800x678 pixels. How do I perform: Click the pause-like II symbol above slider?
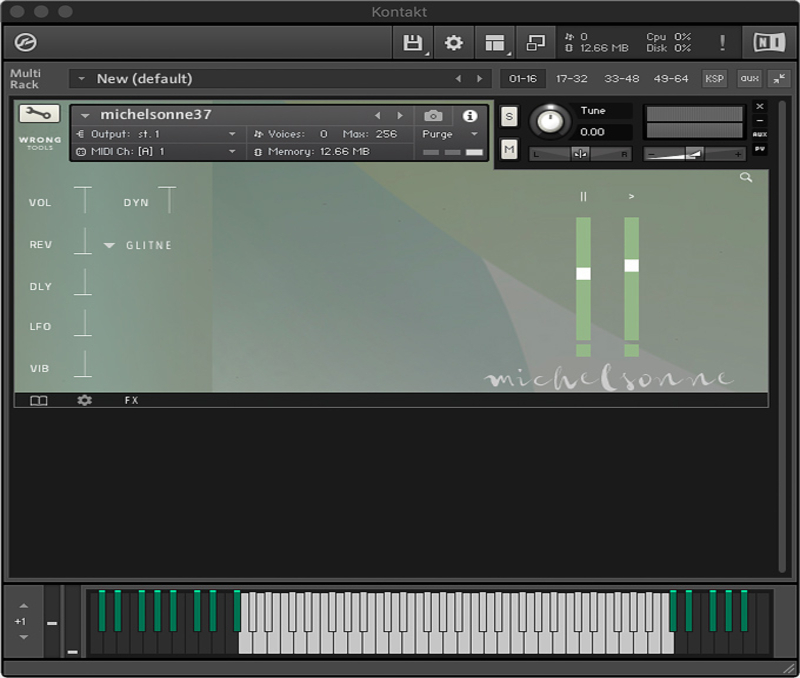tap(583, 196)
